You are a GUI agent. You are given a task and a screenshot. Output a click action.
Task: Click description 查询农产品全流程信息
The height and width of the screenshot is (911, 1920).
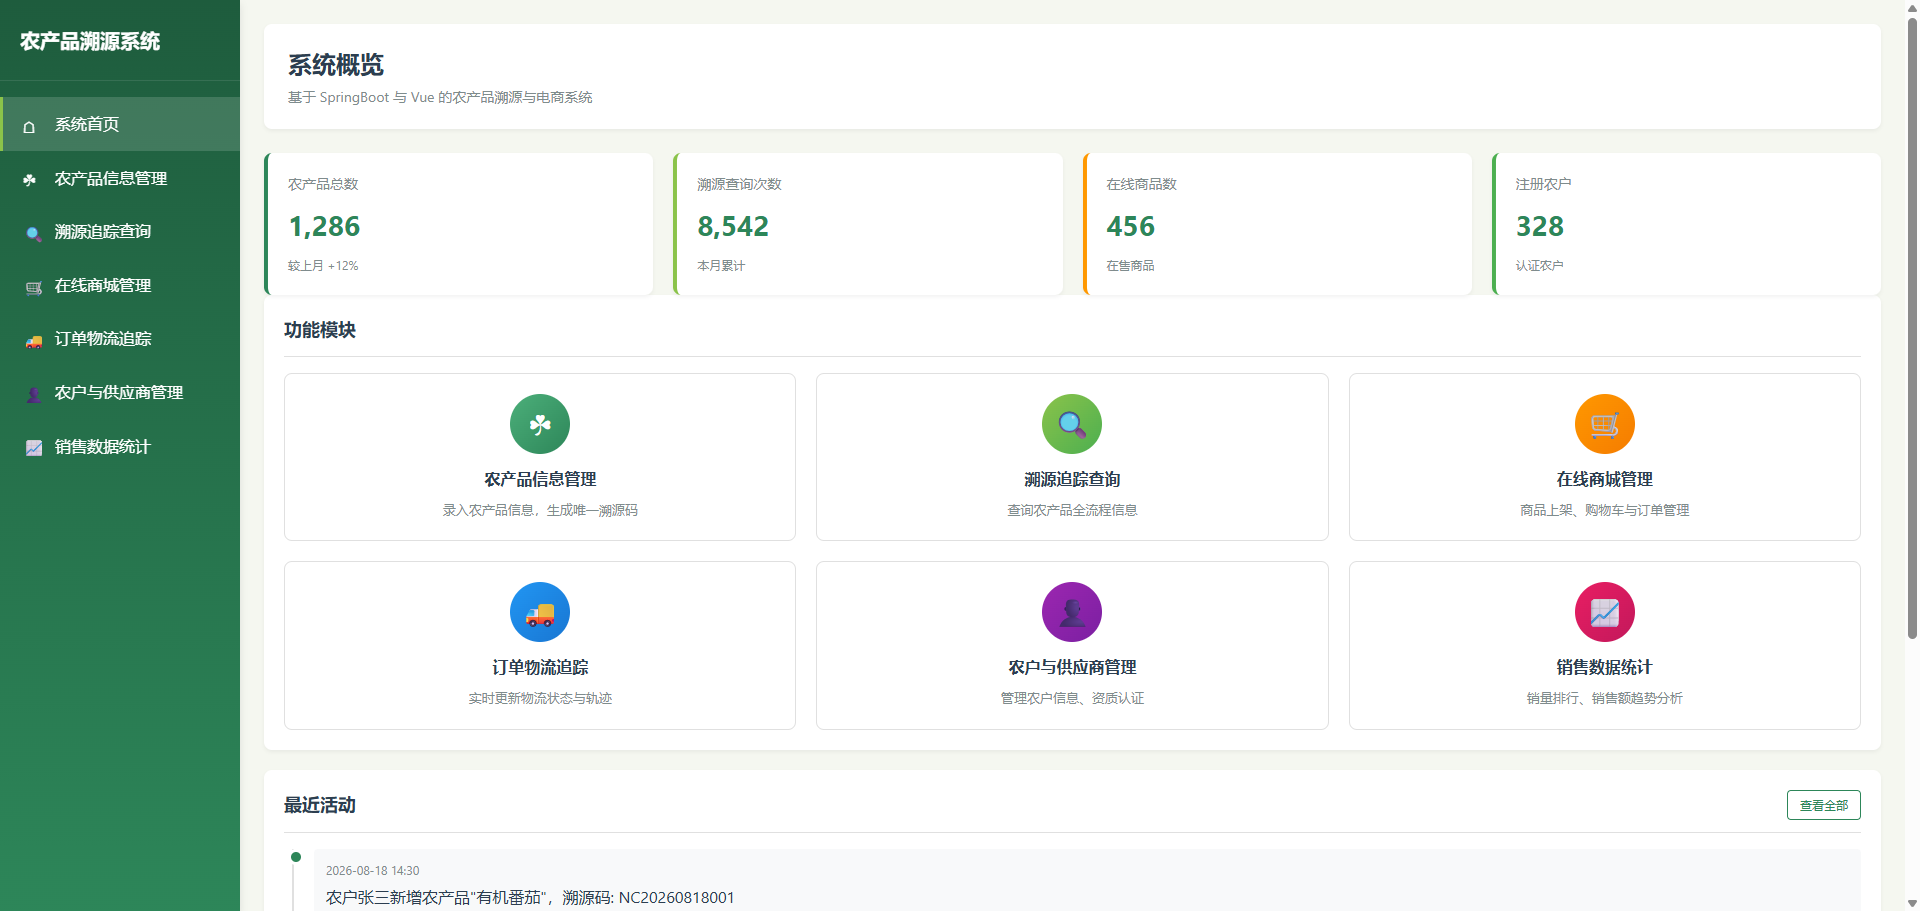click(x=1072, y=510)
